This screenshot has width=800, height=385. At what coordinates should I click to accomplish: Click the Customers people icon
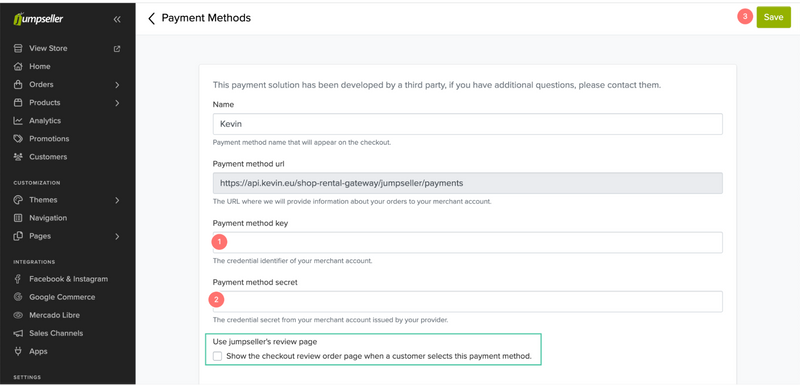pos(18,157)
